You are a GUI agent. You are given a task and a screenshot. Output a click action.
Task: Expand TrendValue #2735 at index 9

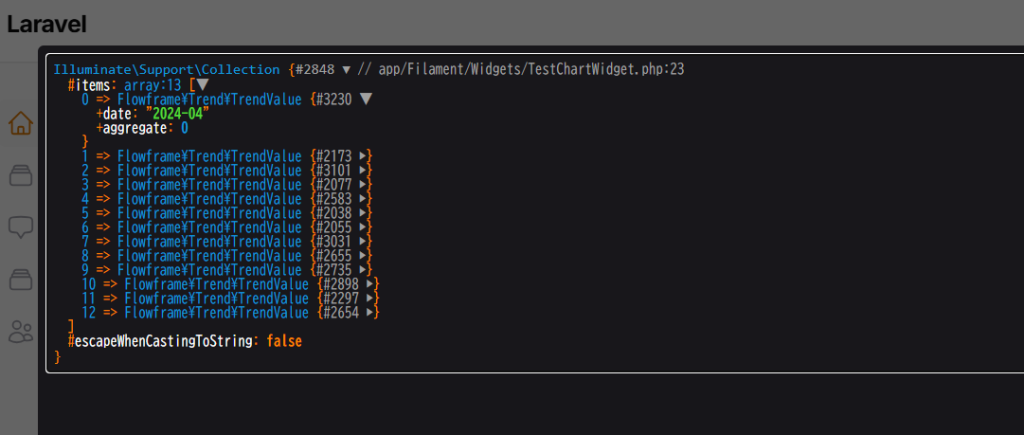pos(366,270)
